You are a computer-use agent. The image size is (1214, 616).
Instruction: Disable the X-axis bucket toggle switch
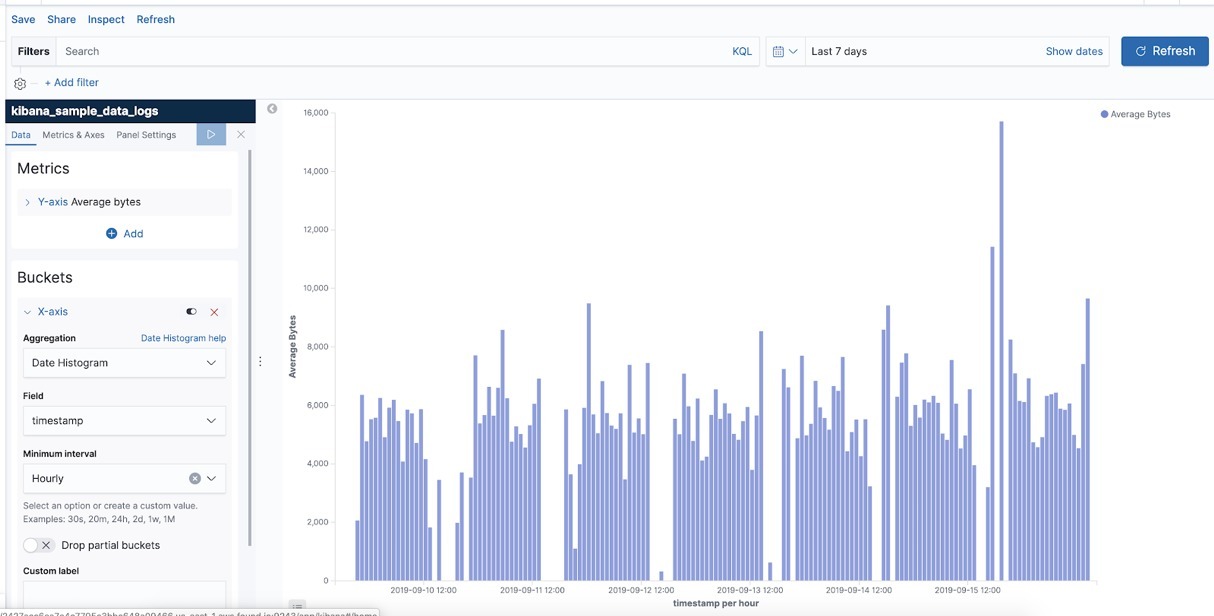coord(190,311)
